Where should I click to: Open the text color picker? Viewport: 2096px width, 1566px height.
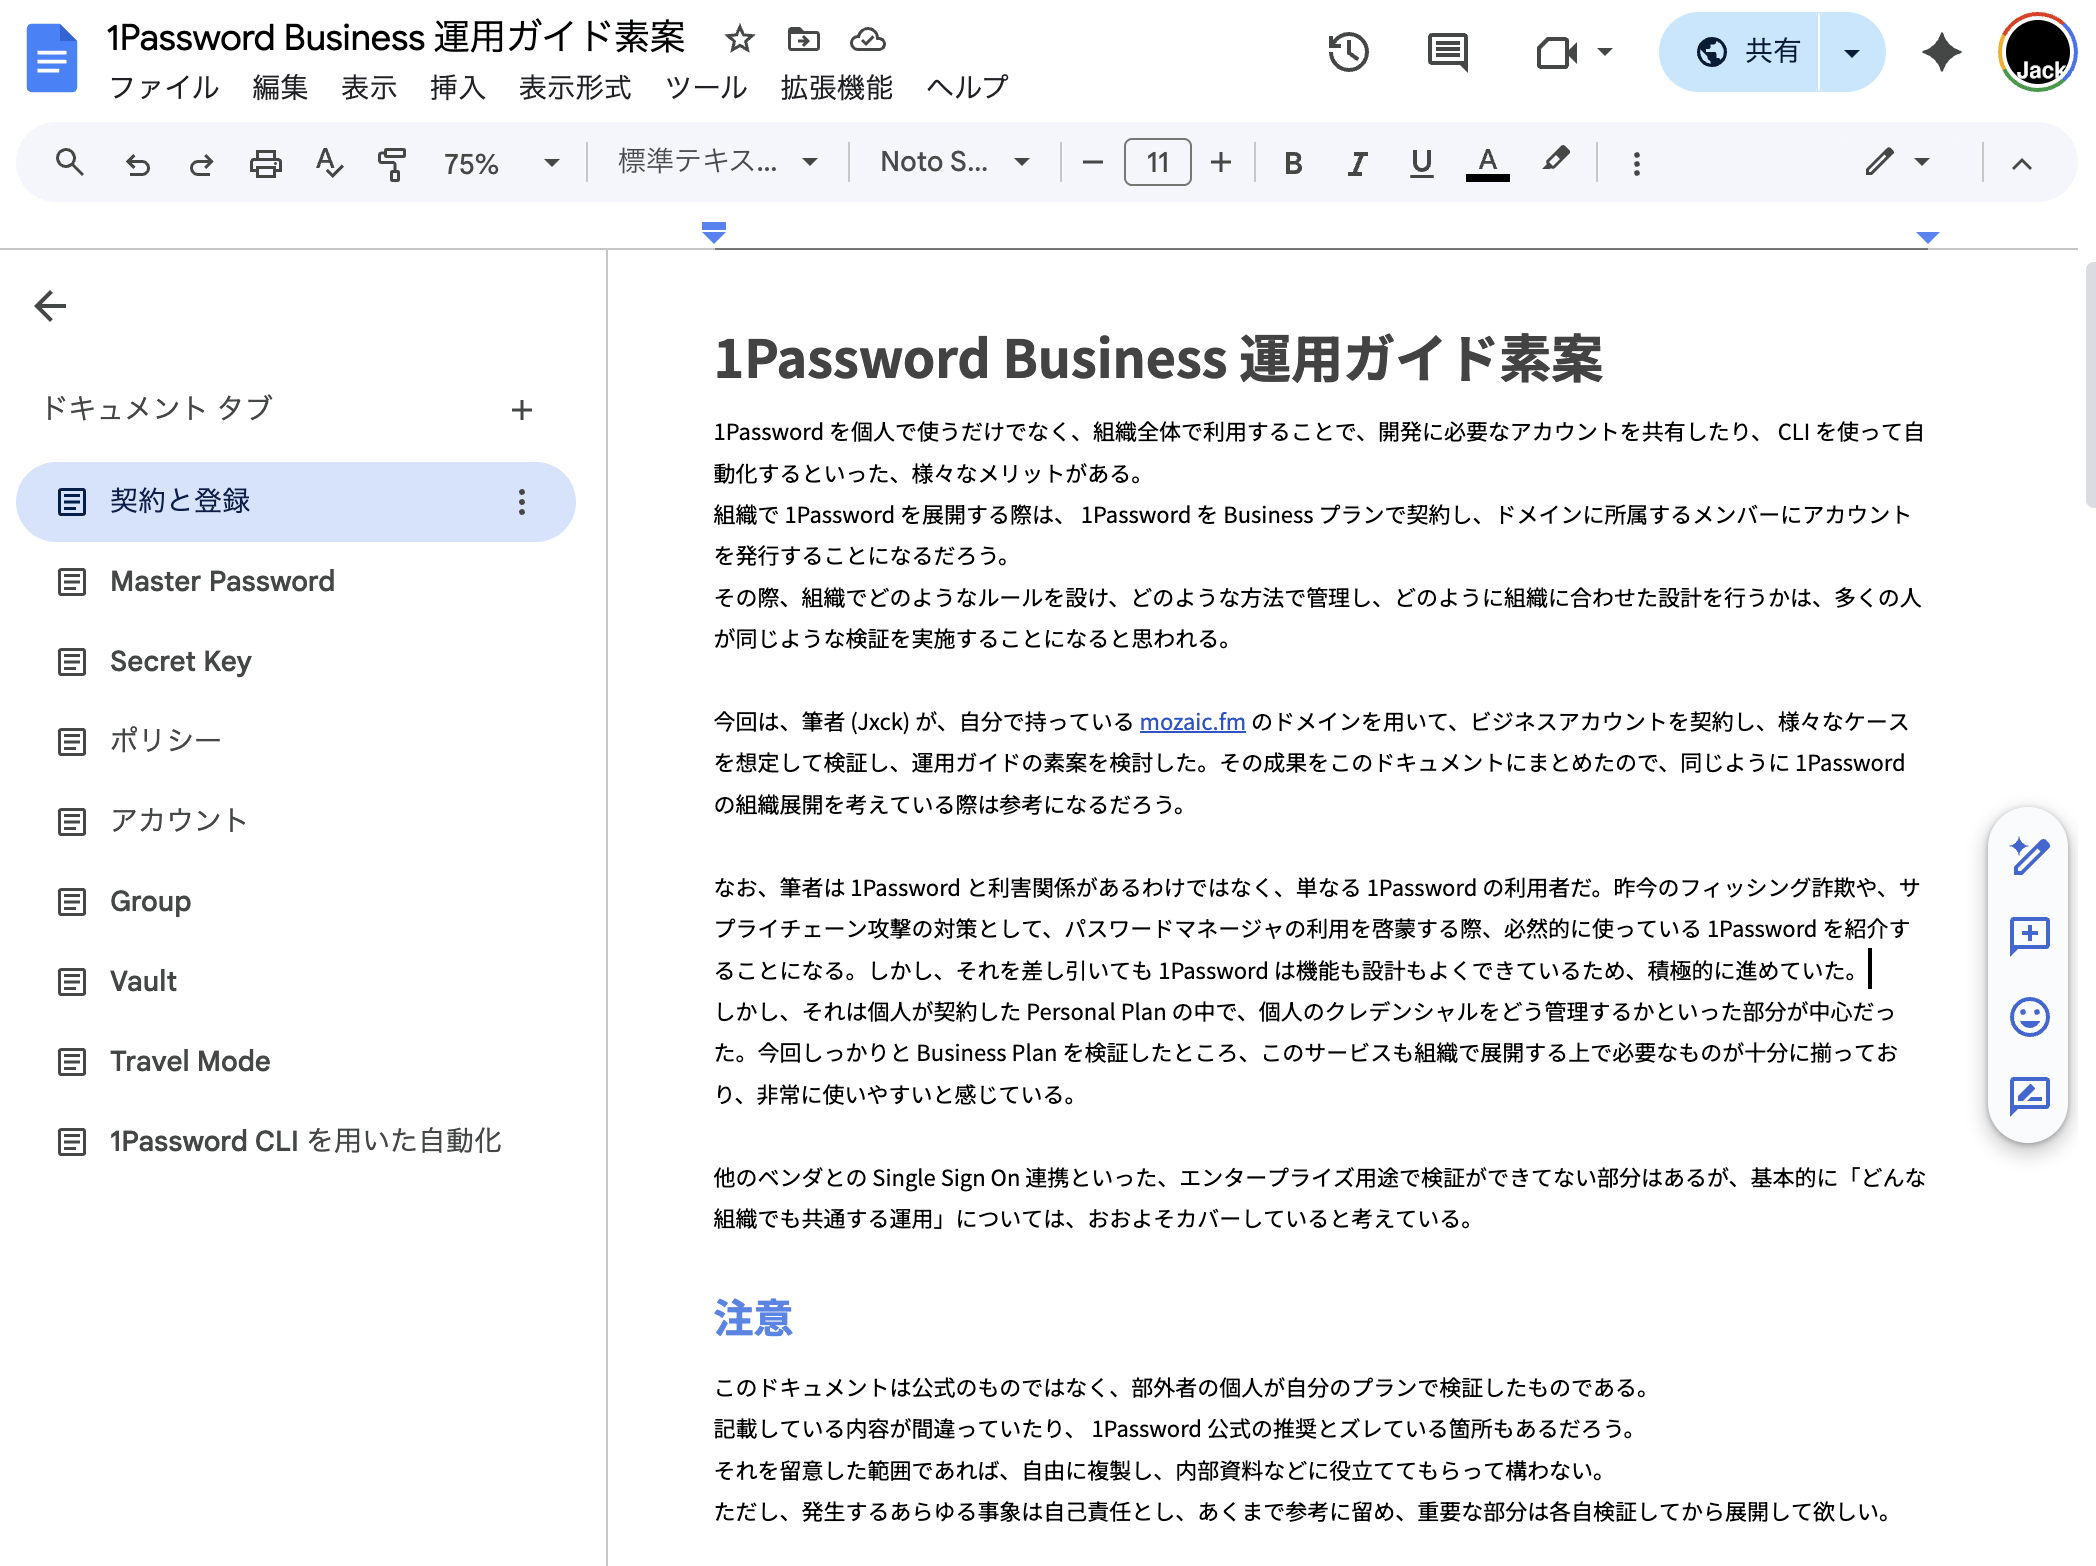tap(1487, 162)
